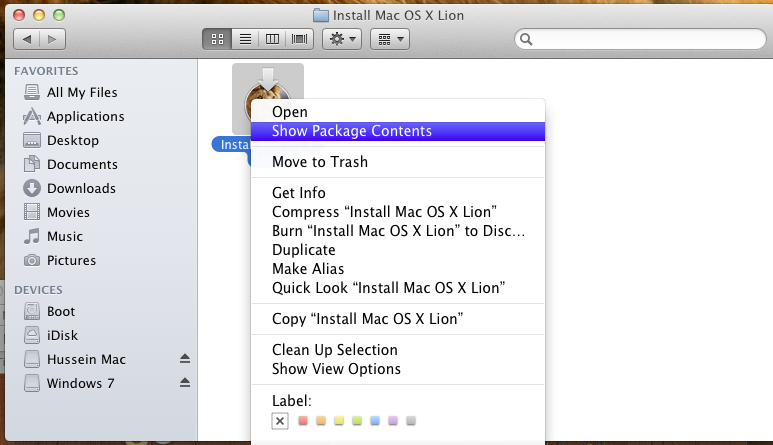The width and height of the screenshot is (773, 445).
Task: Go forward with the right arrow button
Action: [52, 39]
